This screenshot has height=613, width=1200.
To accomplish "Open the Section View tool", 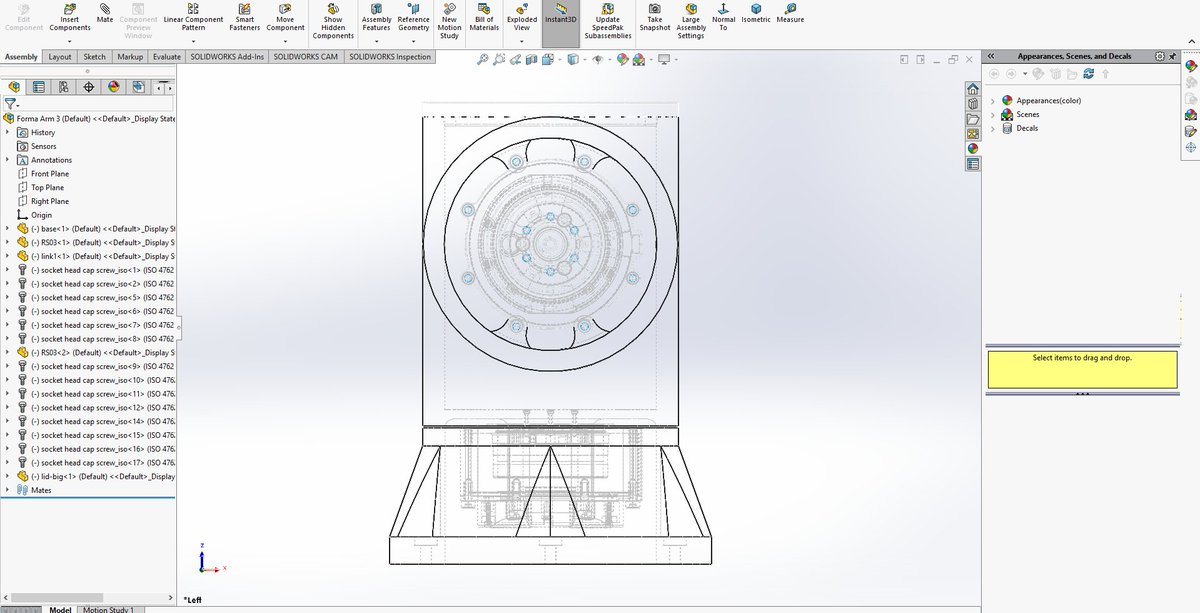I will [530, 59].
